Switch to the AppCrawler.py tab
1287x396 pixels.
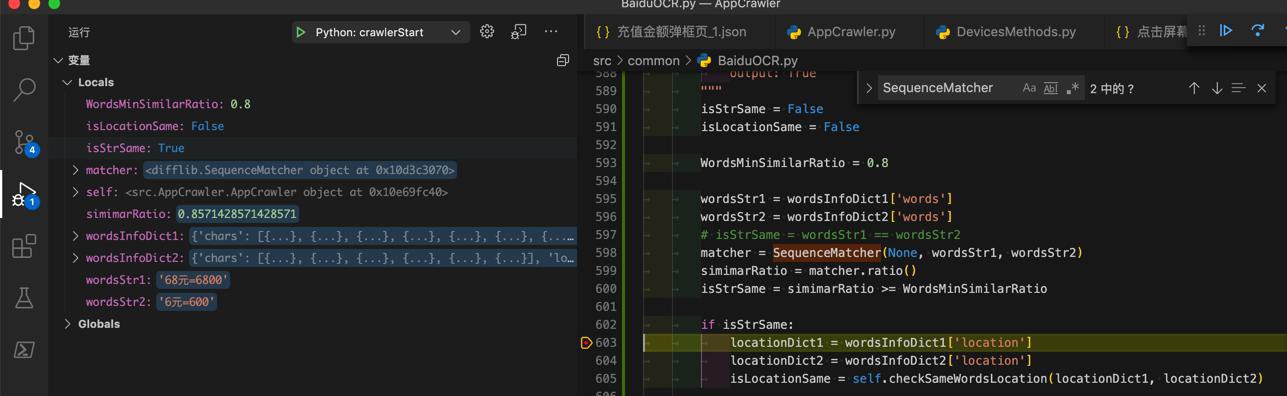841,32
